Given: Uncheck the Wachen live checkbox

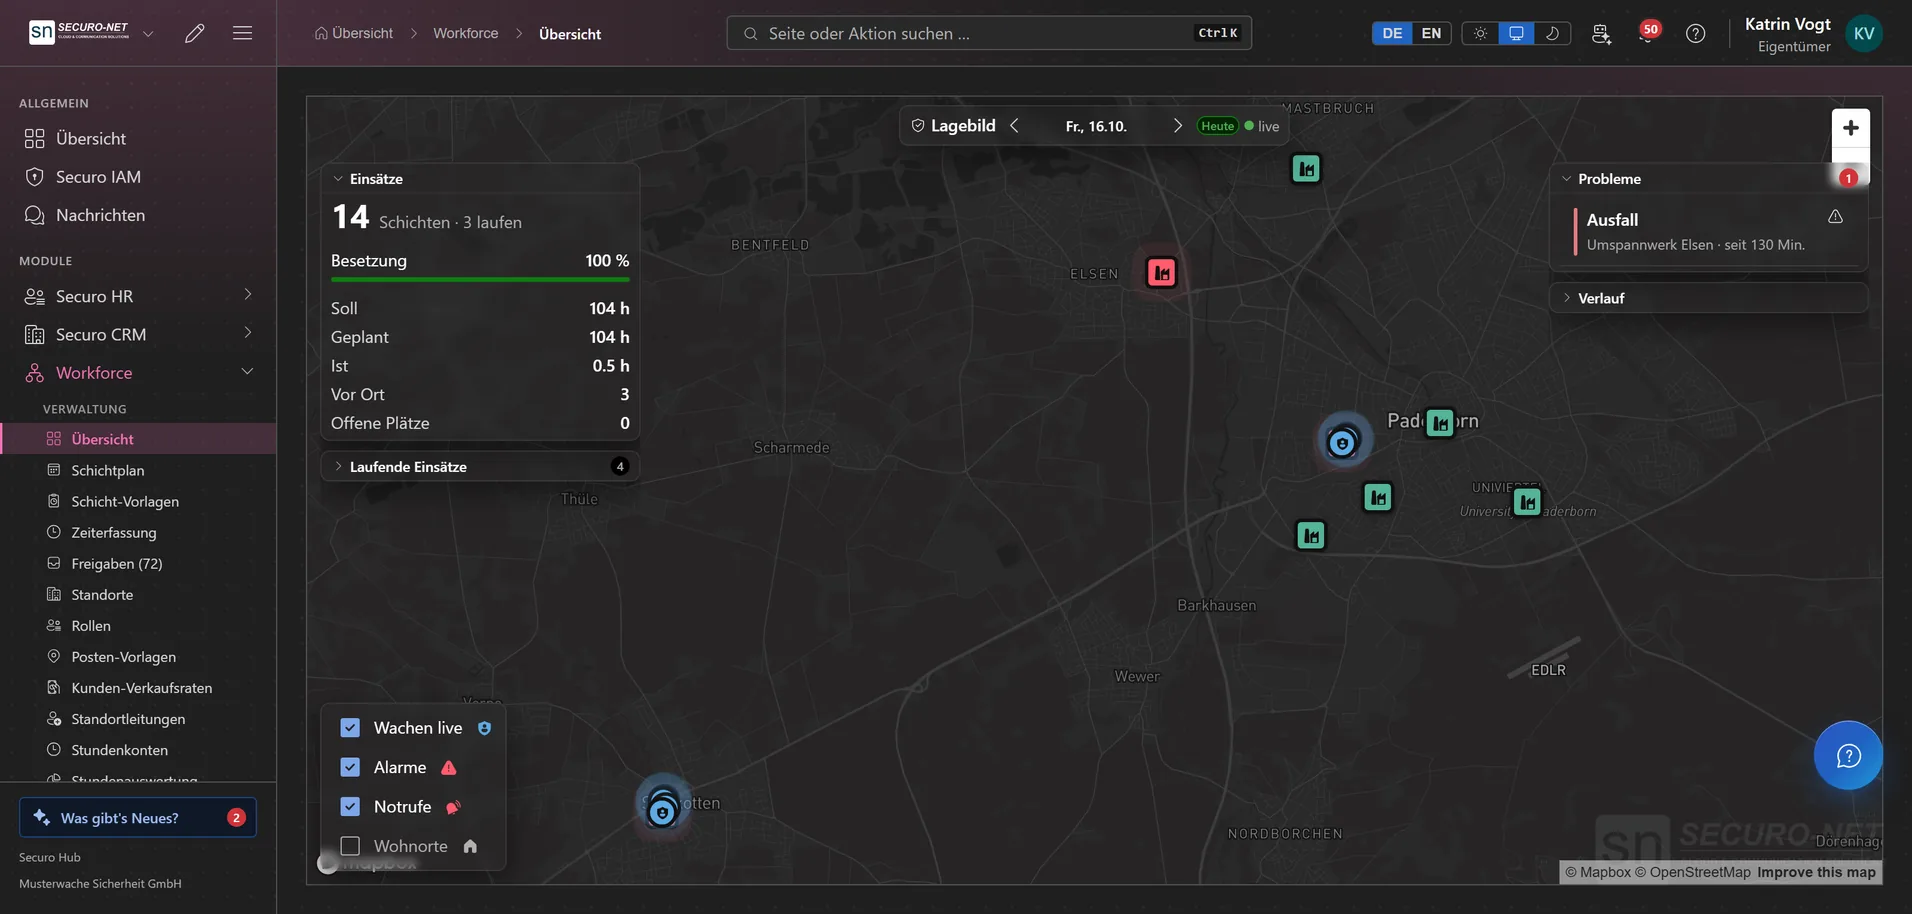Looking at the screenshot, I should coord(350,728).
